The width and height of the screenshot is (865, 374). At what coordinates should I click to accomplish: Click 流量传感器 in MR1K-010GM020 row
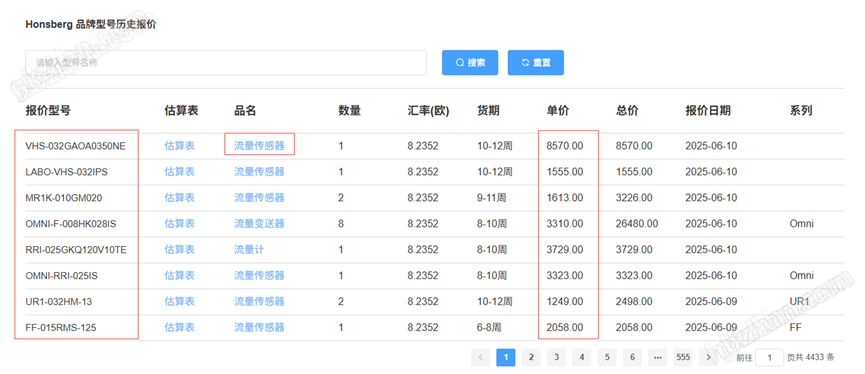click(x=259, y=198)
